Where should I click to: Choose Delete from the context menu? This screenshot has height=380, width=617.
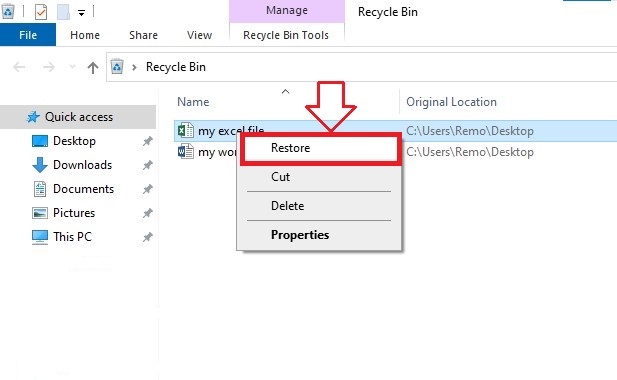319,206
